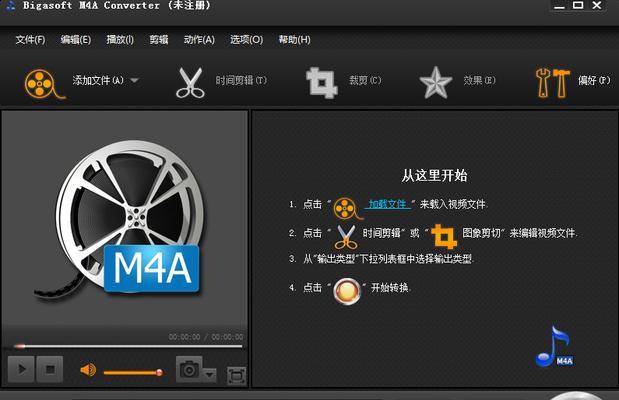
Task: Close the Bigasoft M4A Converter window
Action: [x=597, y=5]
